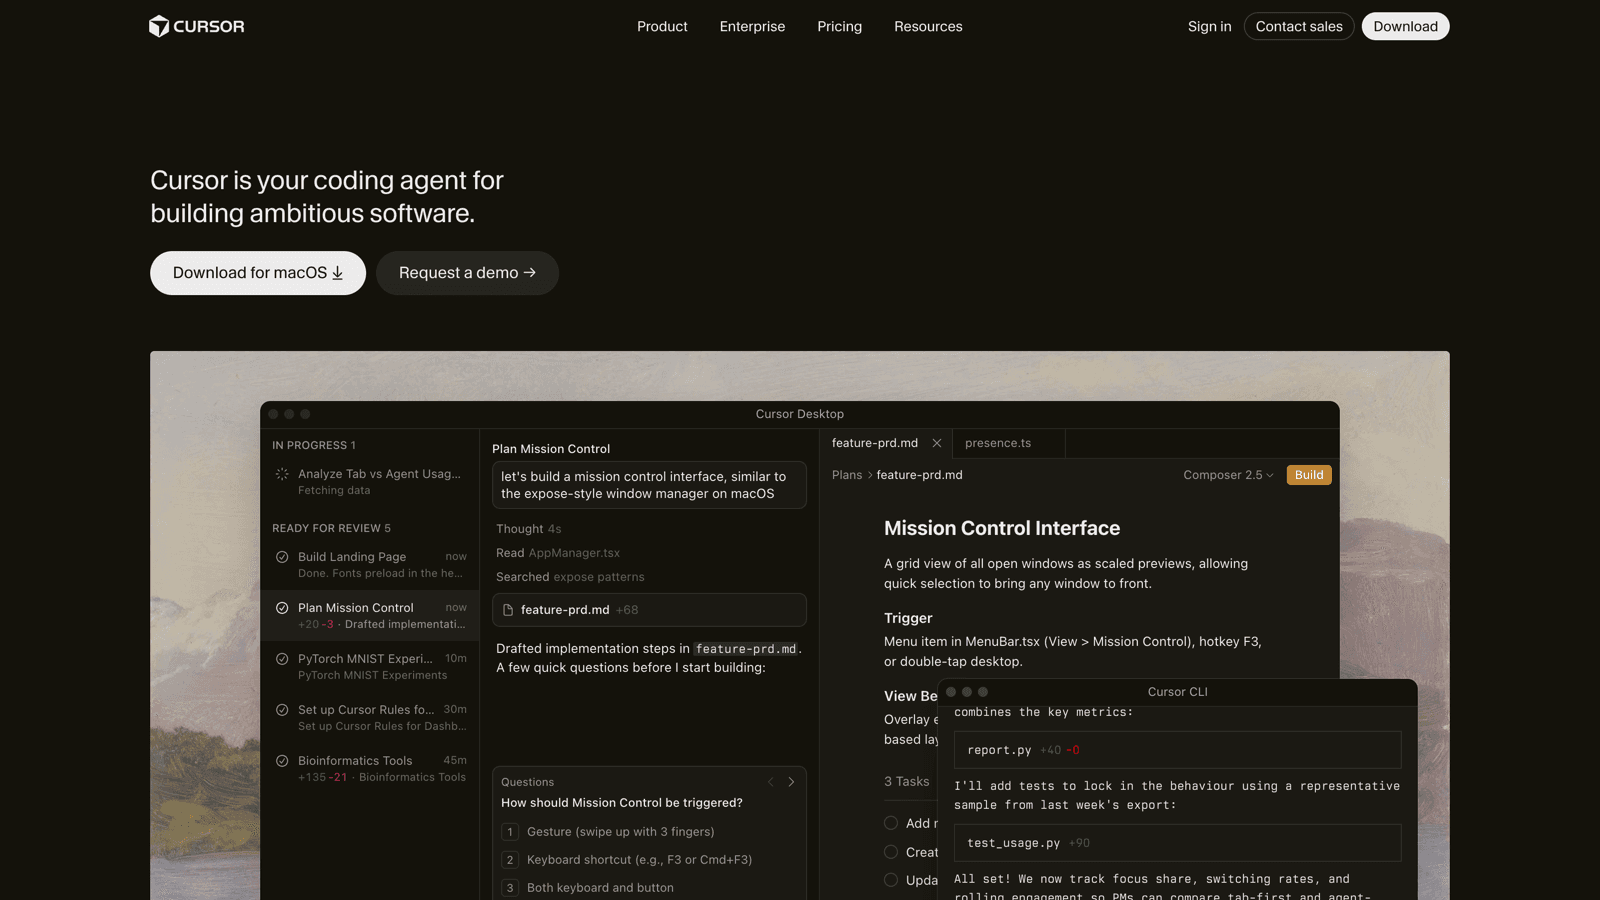The height and width of the screenshot is (900, 1600).
Task: Click the mission control prompt message box
Action: [649, 485]
